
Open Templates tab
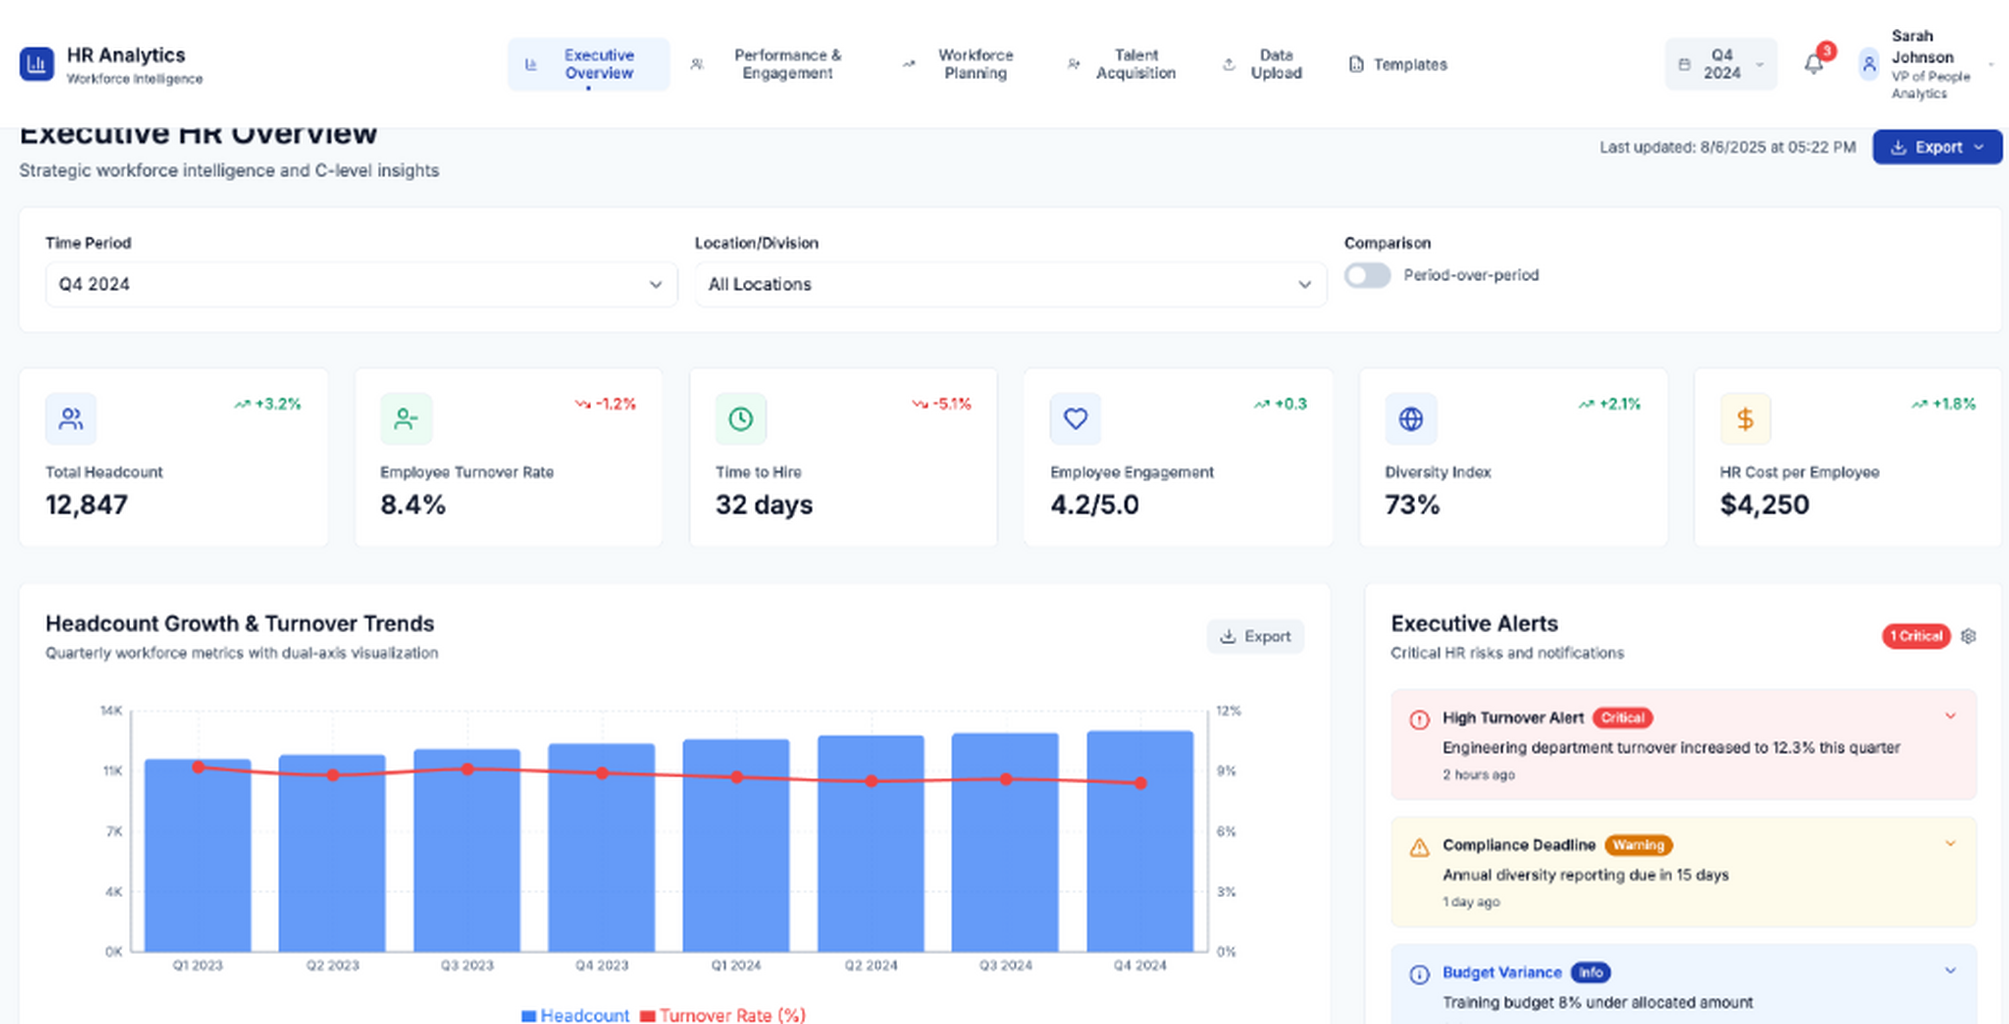tap(1398, 64)
